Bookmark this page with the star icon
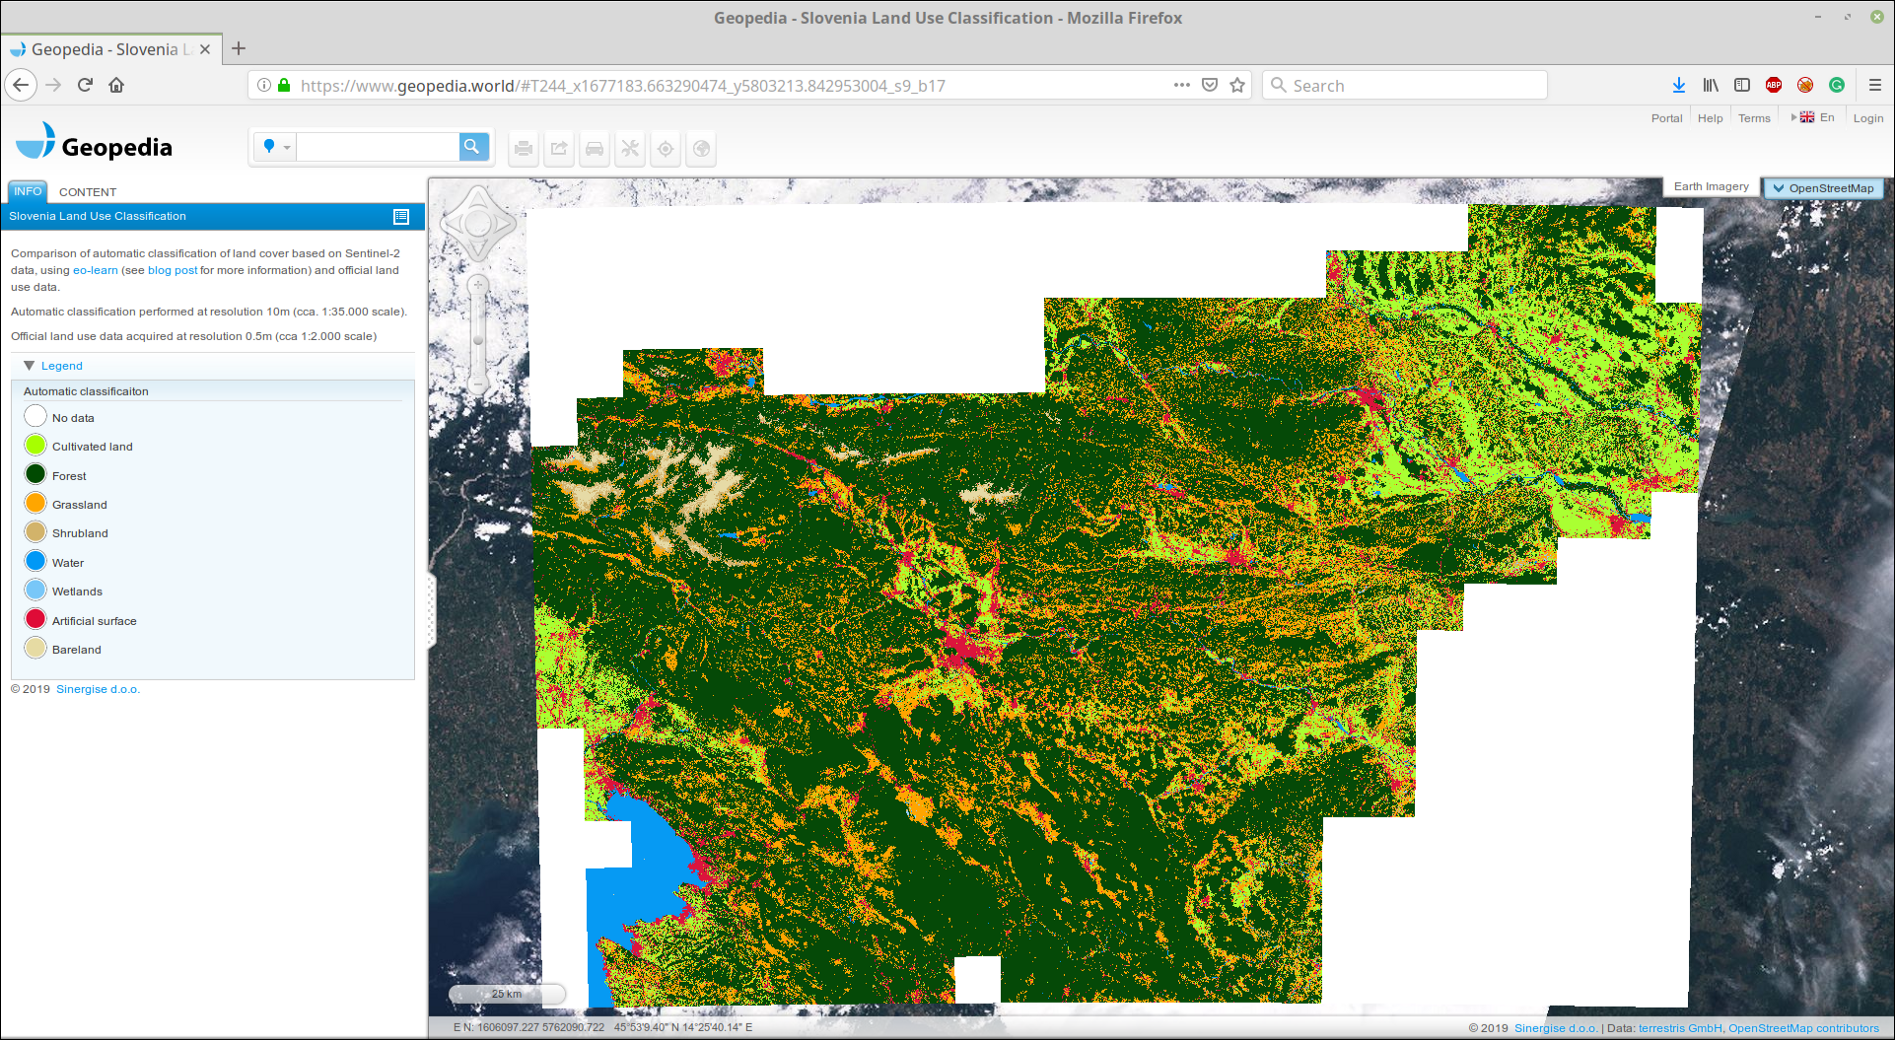 pyautogui.click(x=1238, y=85)
